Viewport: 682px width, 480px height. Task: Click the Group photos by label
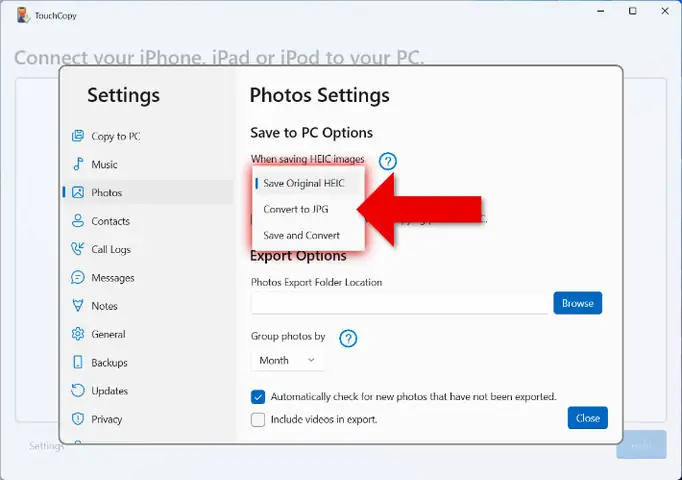point(288,337)
